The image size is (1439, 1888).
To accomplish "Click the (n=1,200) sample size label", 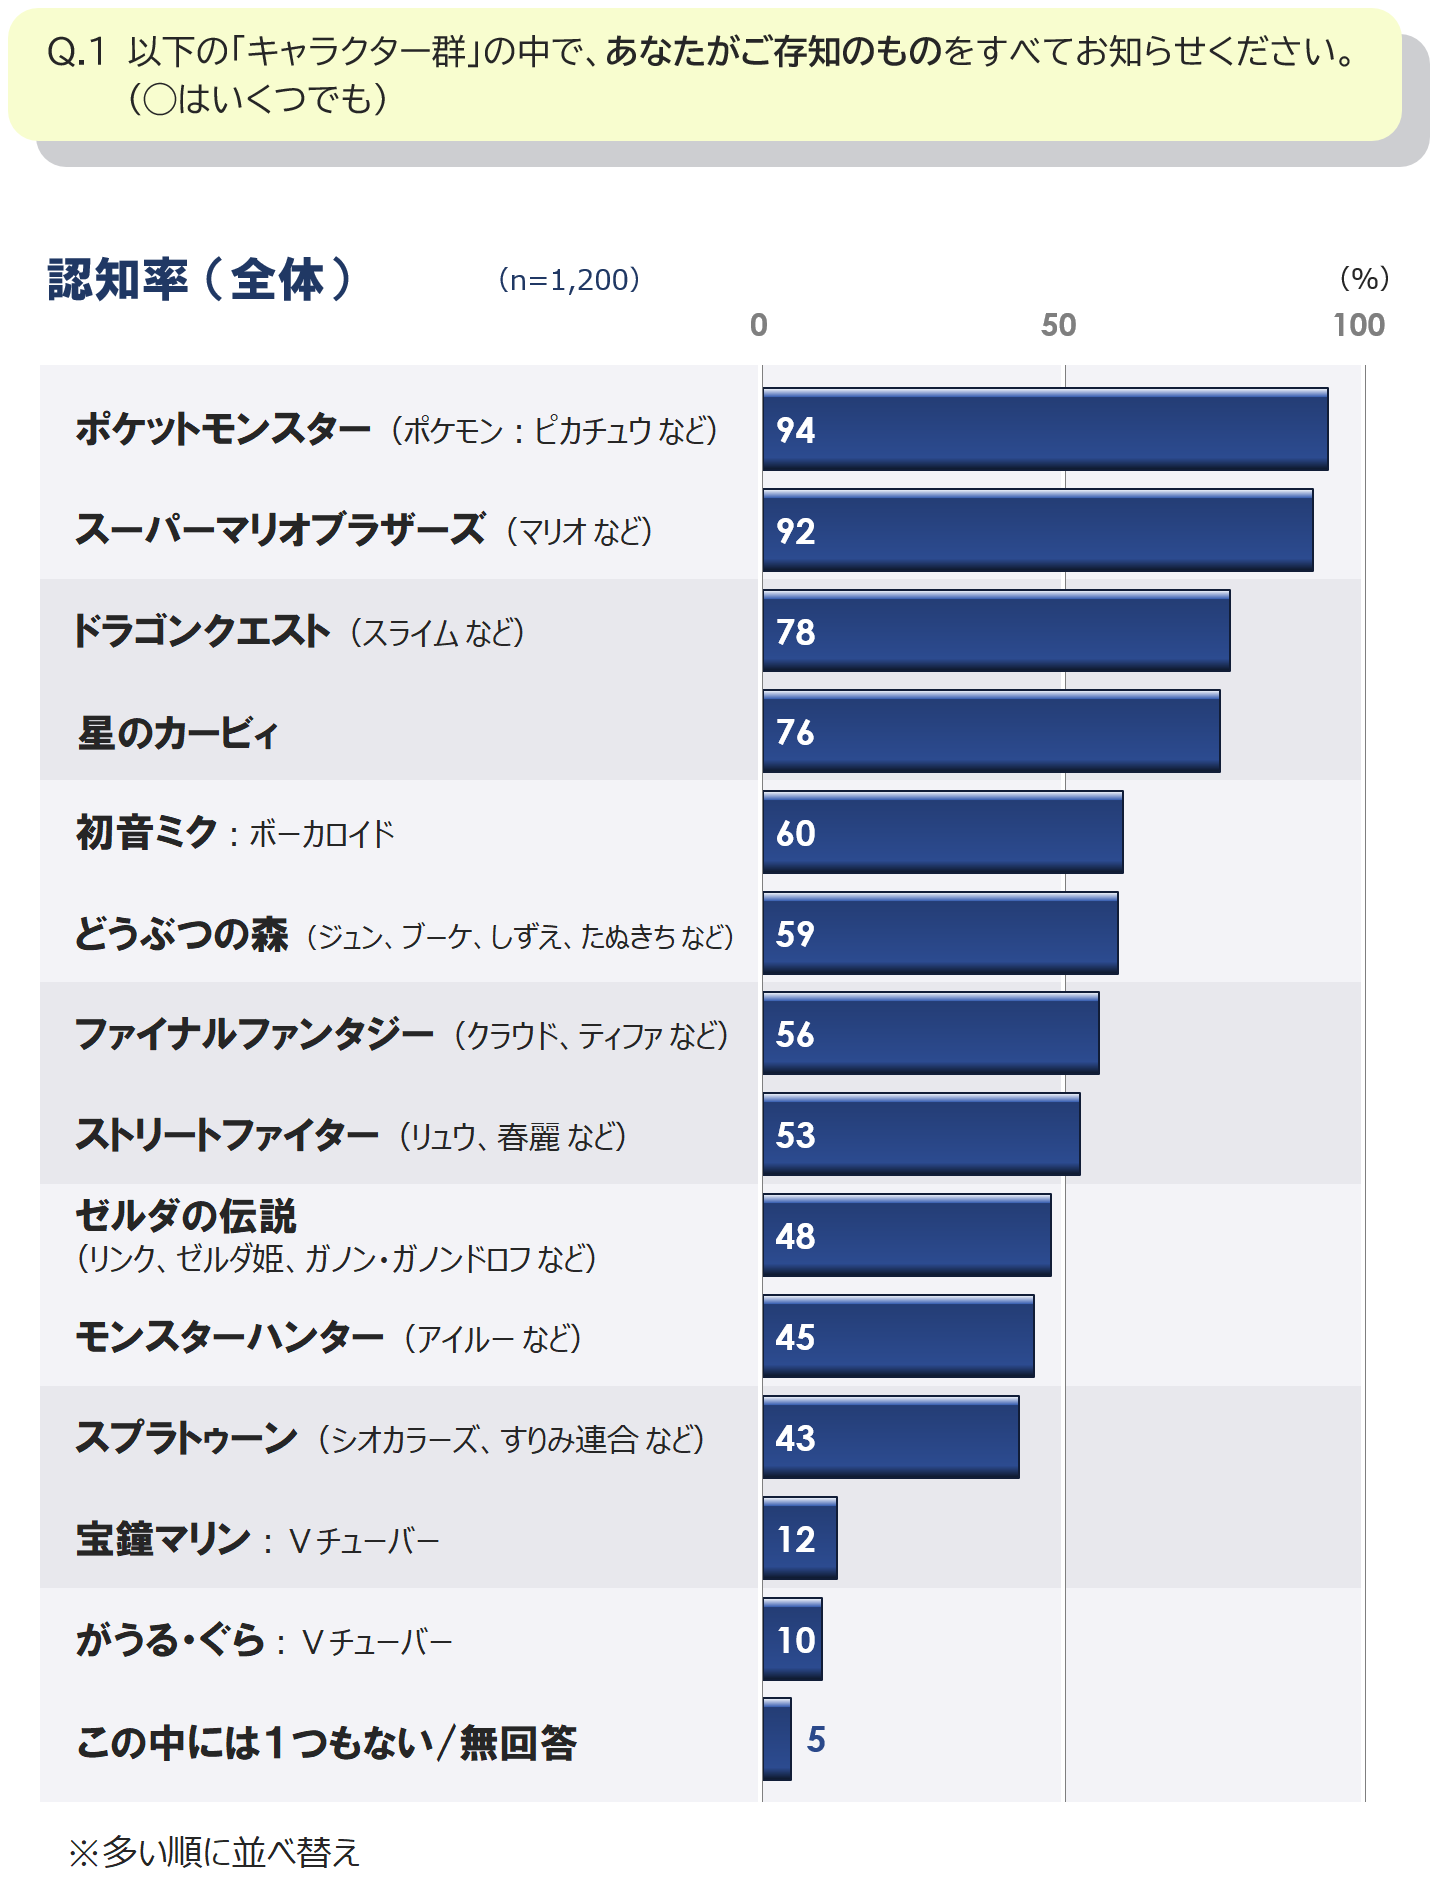I will click(569, 280).
